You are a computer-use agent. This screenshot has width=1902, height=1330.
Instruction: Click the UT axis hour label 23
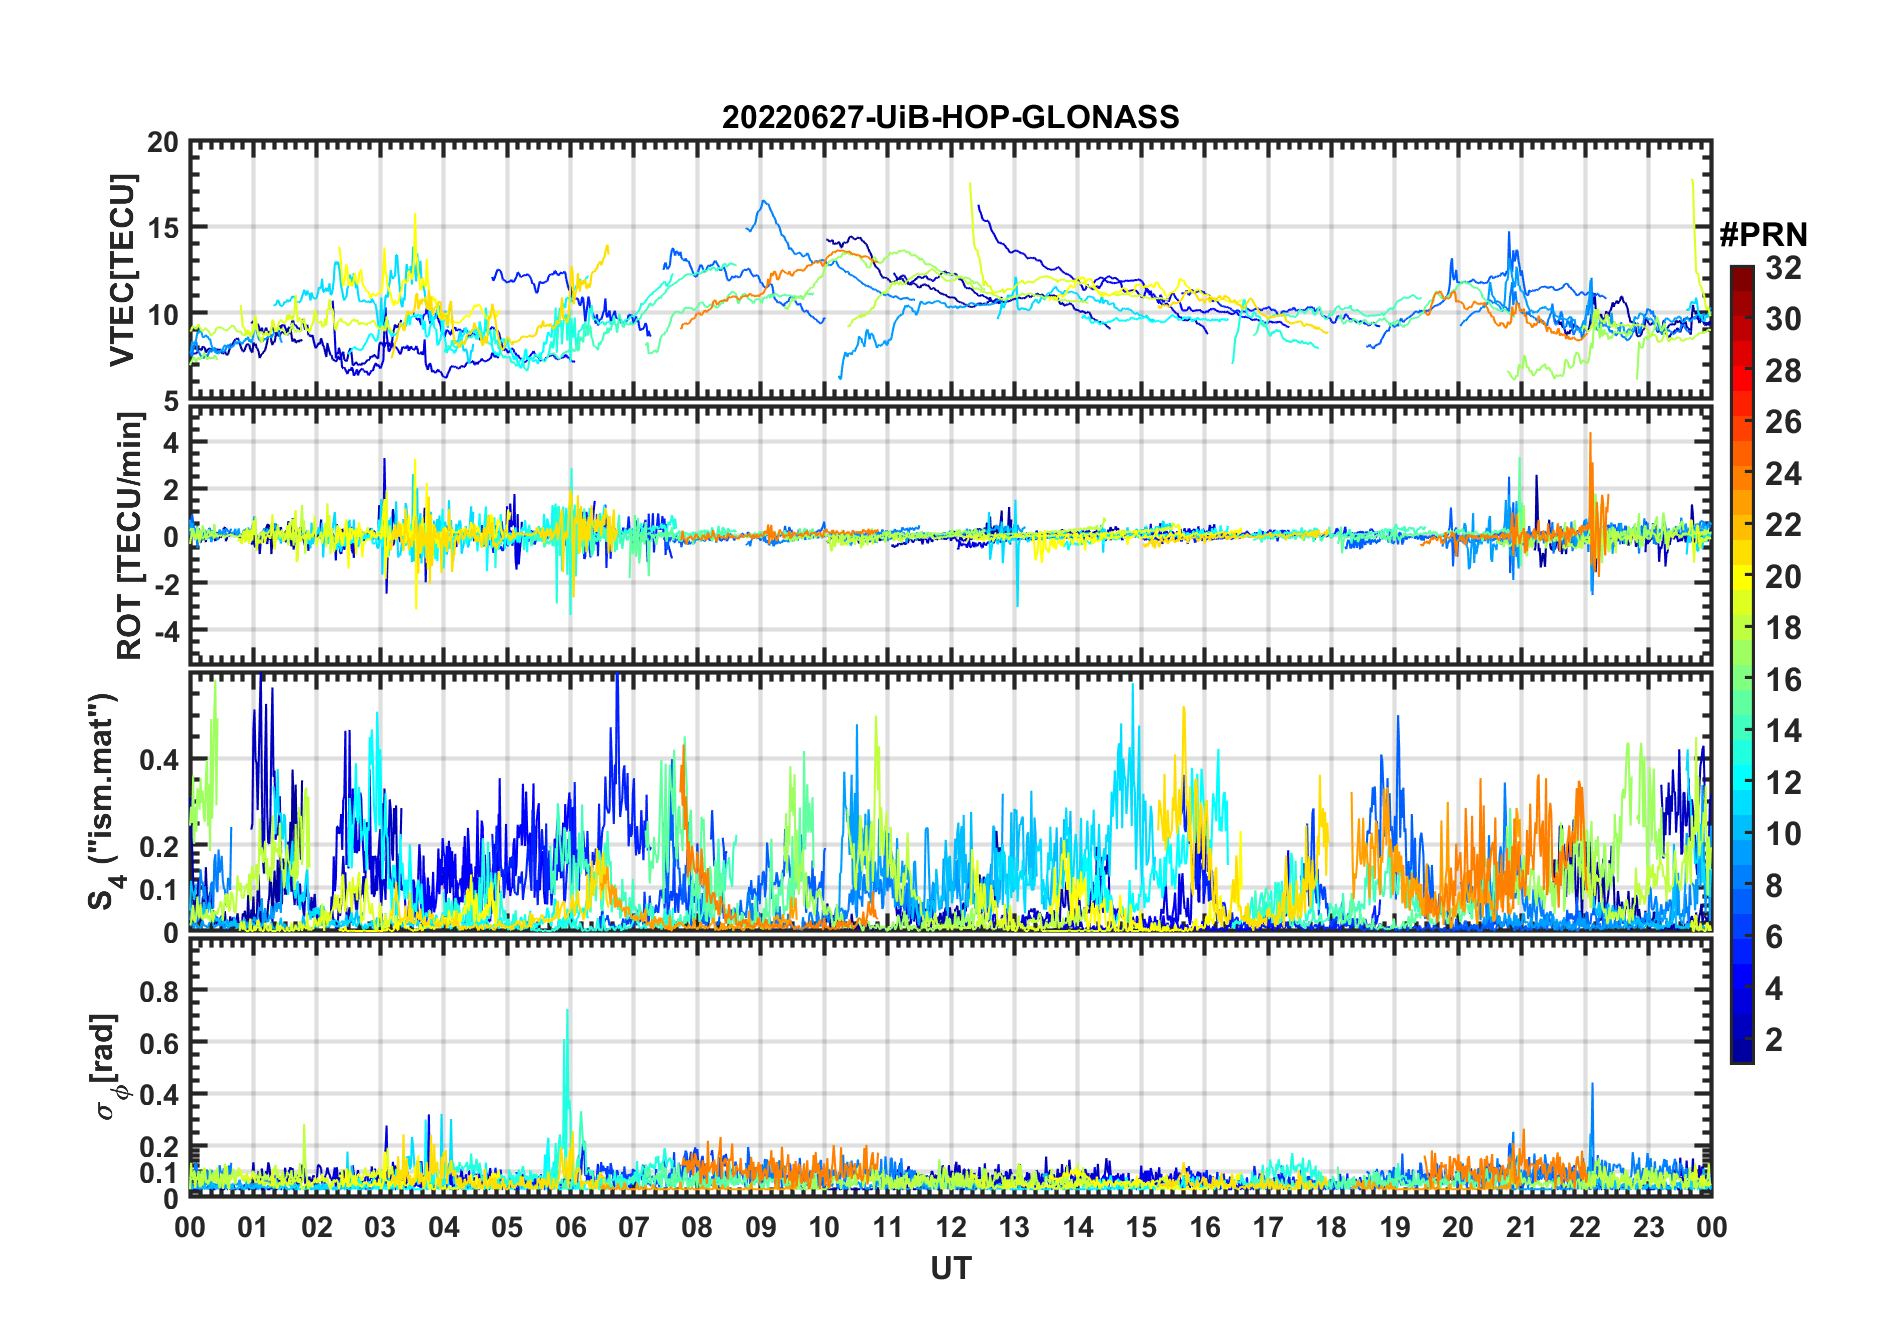(x=1648, y=1227)
